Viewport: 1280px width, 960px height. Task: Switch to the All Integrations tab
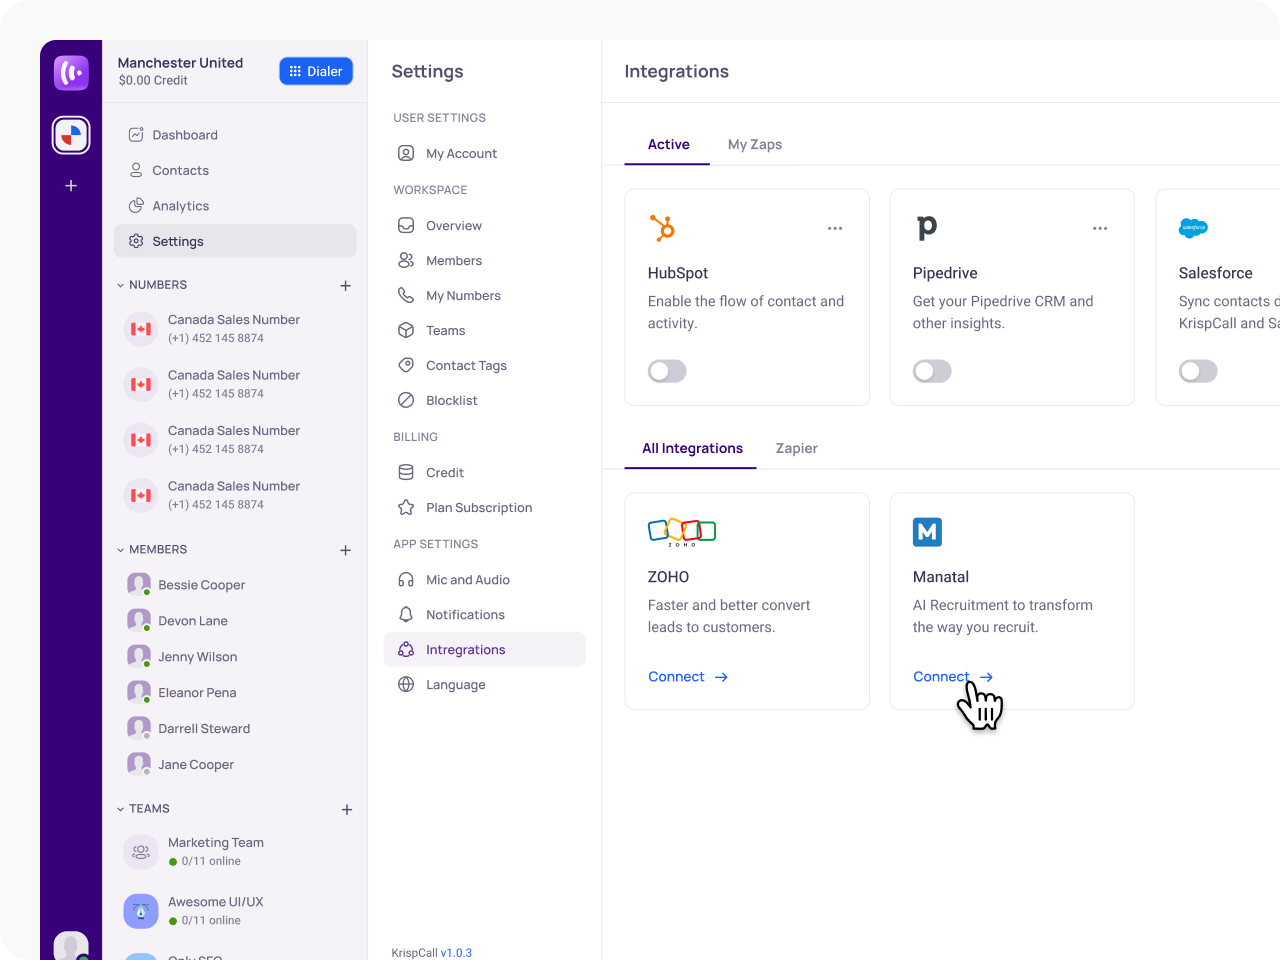point(692,449)
